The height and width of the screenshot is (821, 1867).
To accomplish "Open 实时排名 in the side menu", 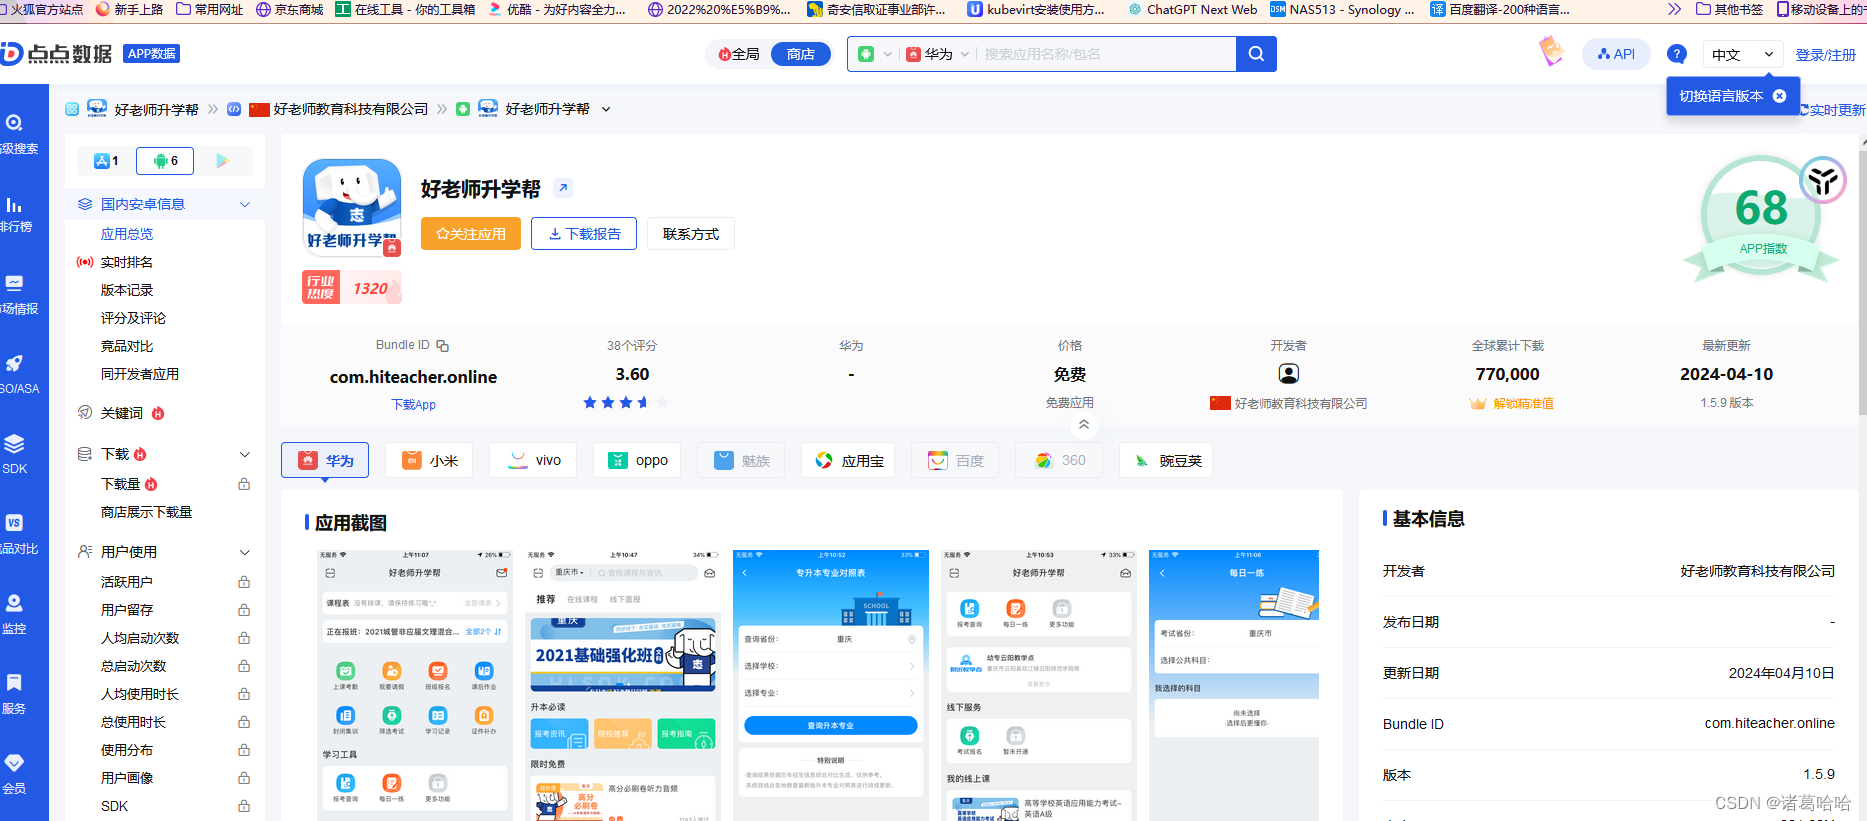I will [127, 262].
